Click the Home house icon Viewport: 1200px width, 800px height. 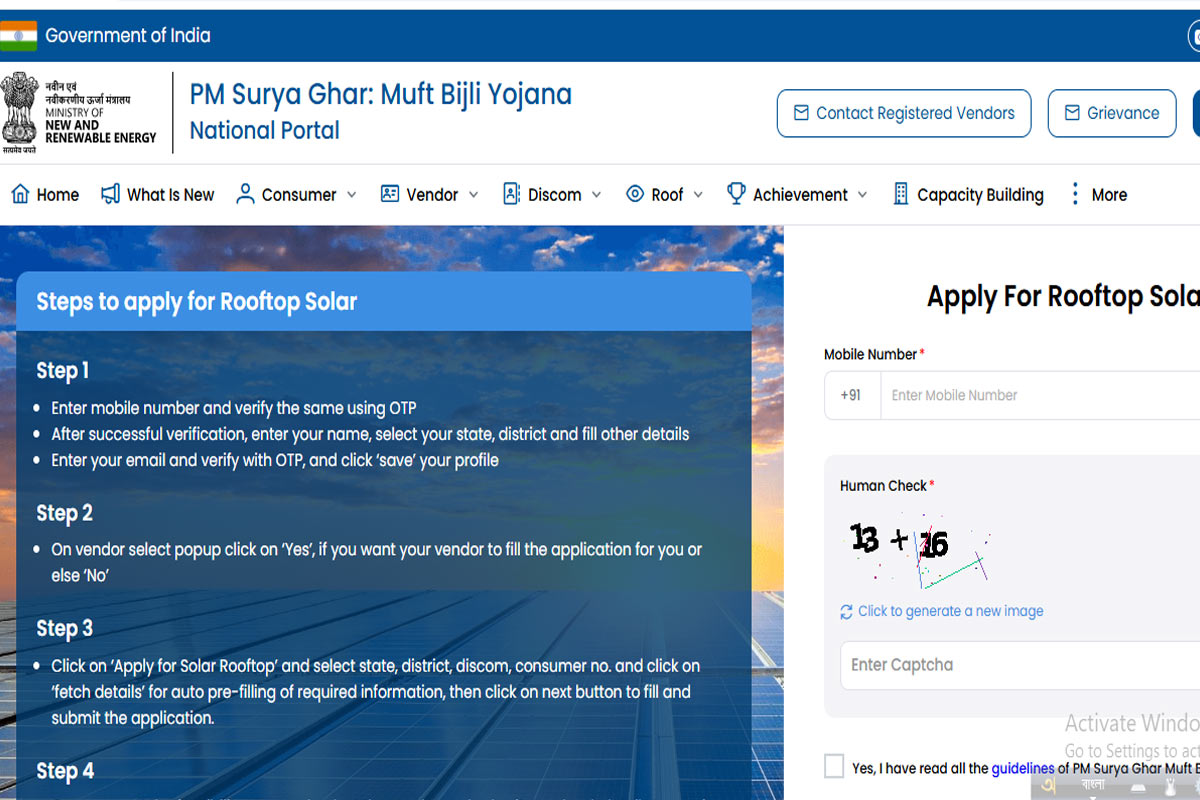click(20, 194)
